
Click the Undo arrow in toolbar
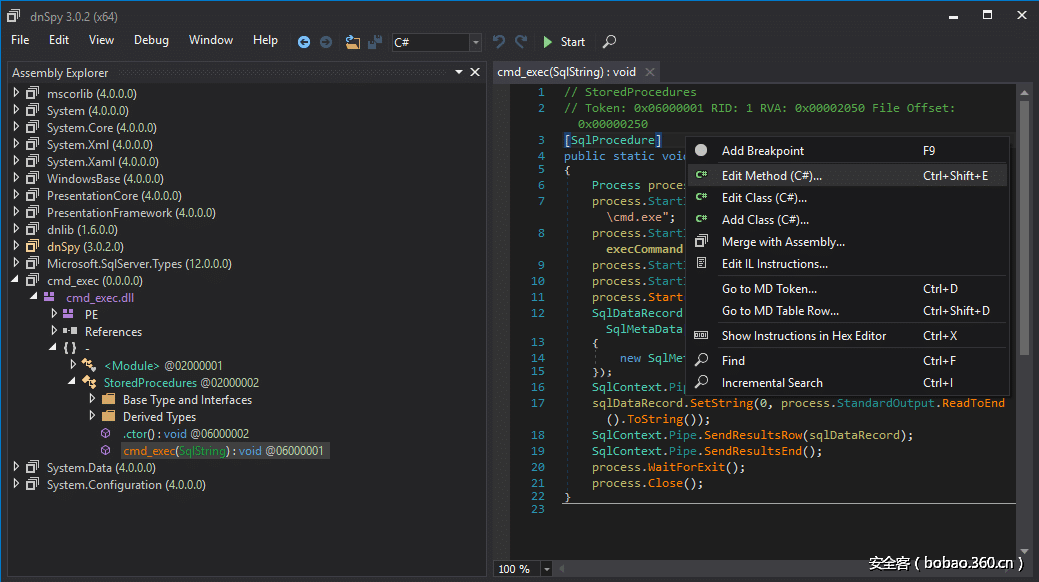click(x=499, y=42)
